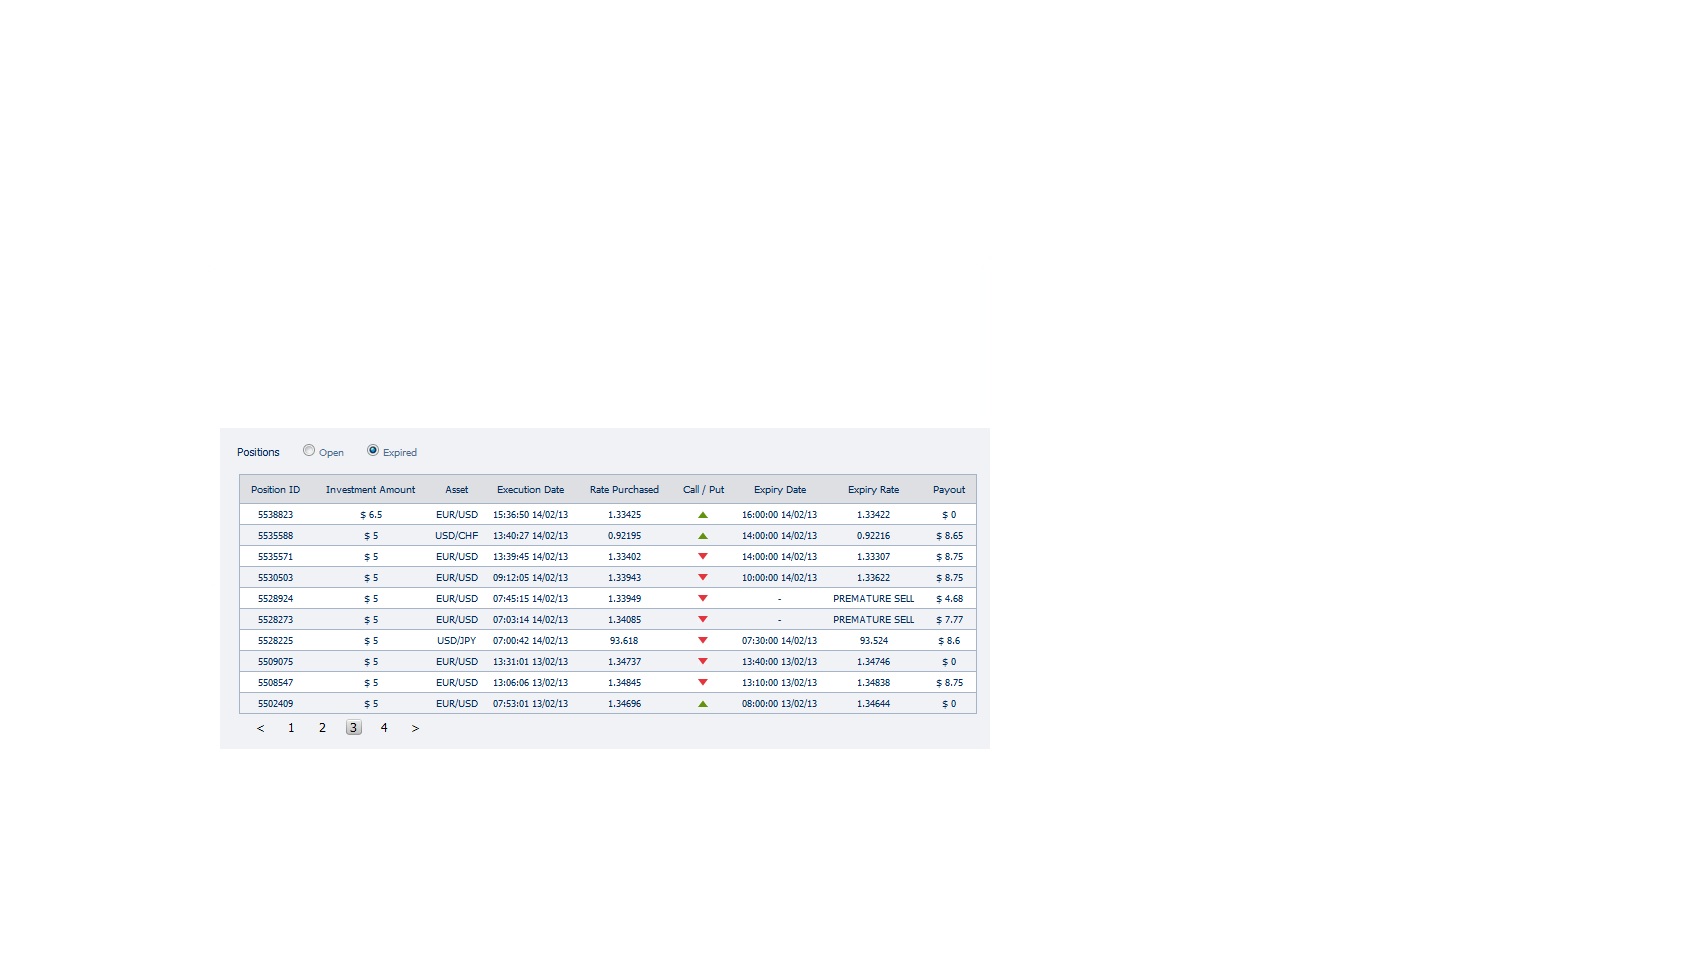Click the Rate Purchased column header
This screenshot has width=1707, height=960.
(624, 490)
